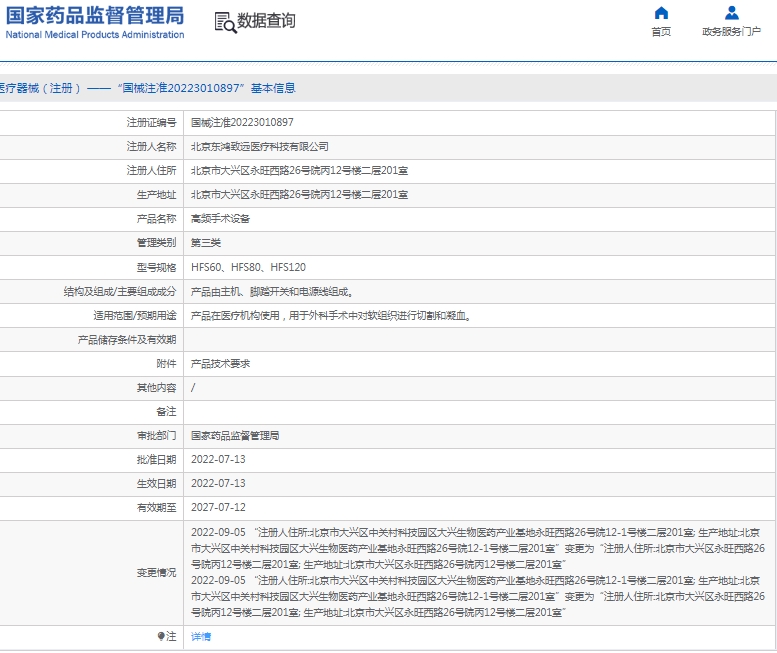The image size is (777, 653).
Task: Click the 结构及组成/主要组成成分 label
Action: point(120,291)
